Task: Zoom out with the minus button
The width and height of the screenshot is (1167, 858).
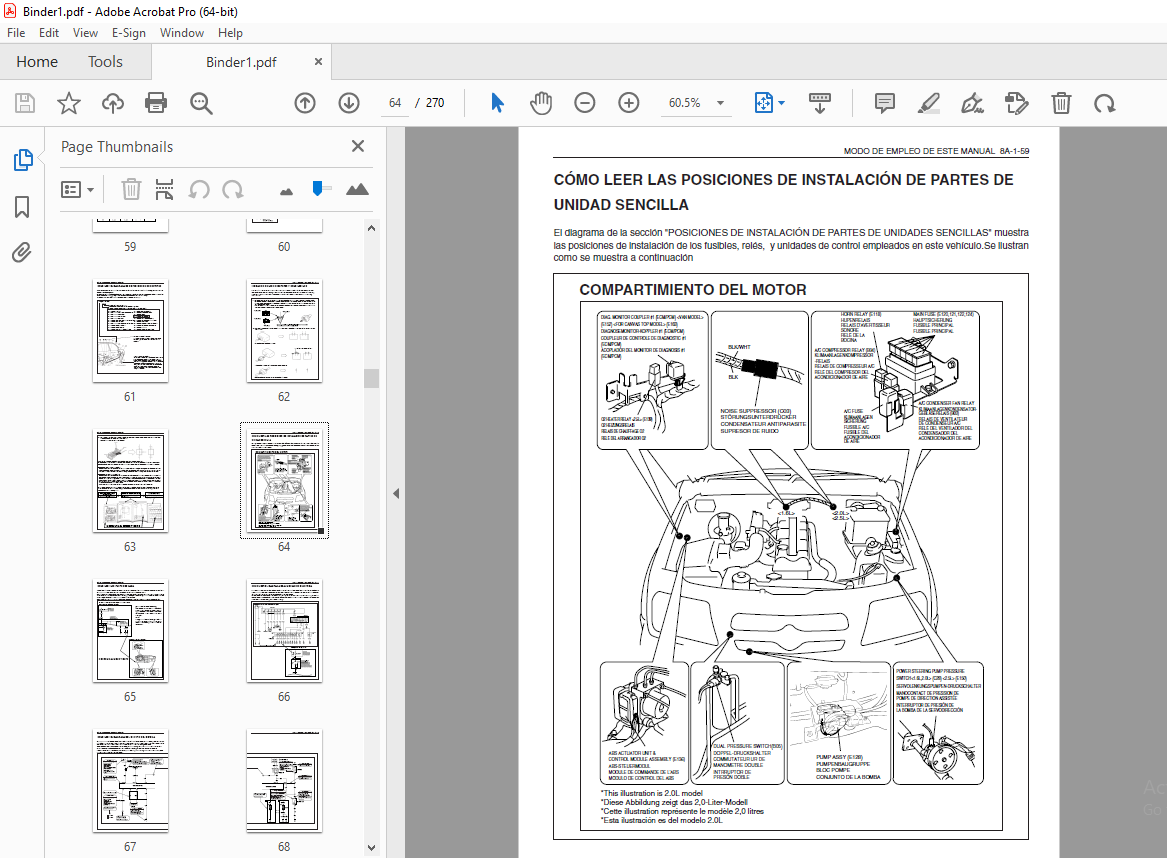Action: [585, 103]
